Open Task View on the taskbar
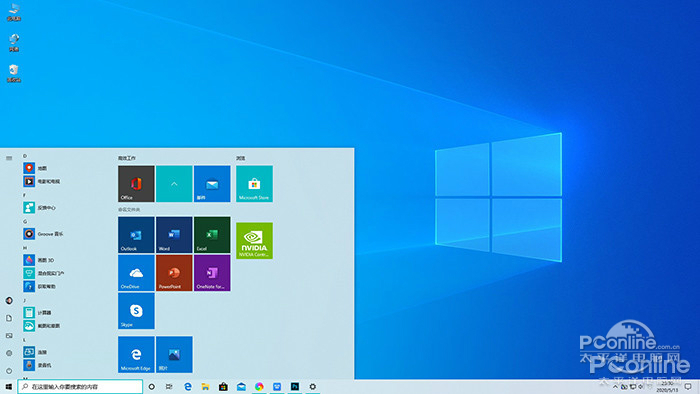 [x=169, y=387]
